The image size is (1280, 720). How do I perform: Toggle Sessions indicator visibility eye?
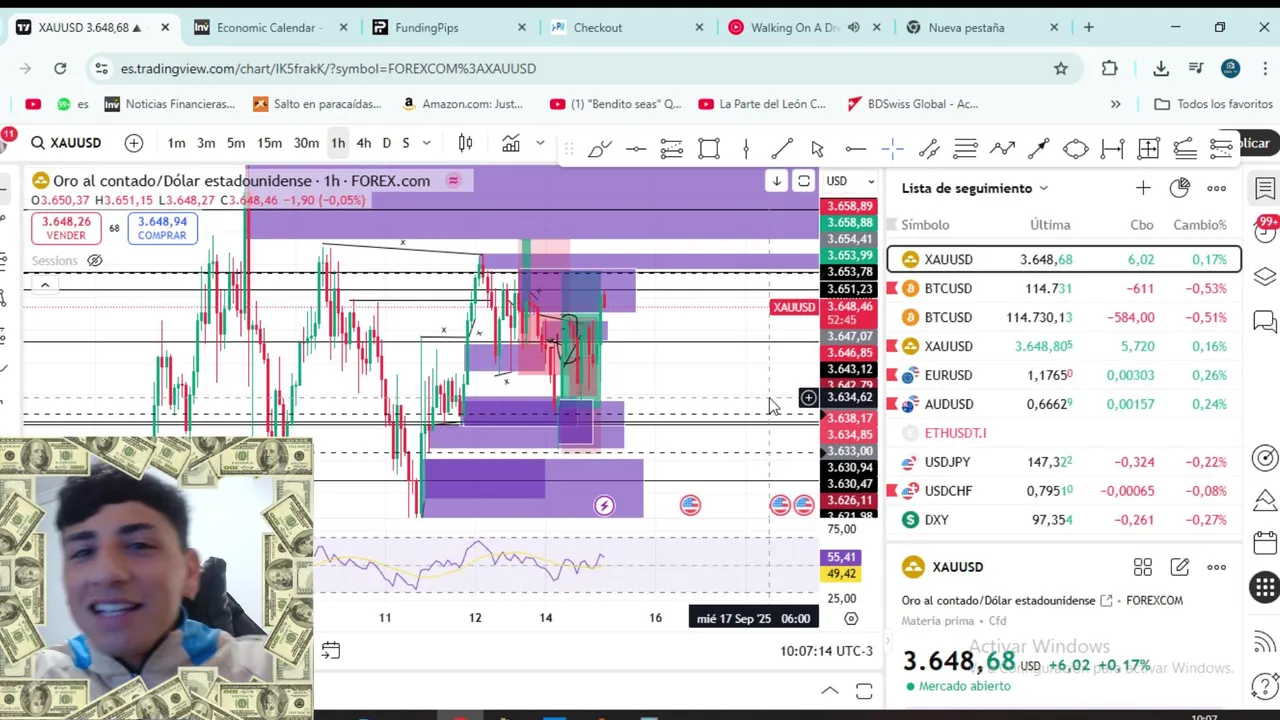(x=94, y=261)
